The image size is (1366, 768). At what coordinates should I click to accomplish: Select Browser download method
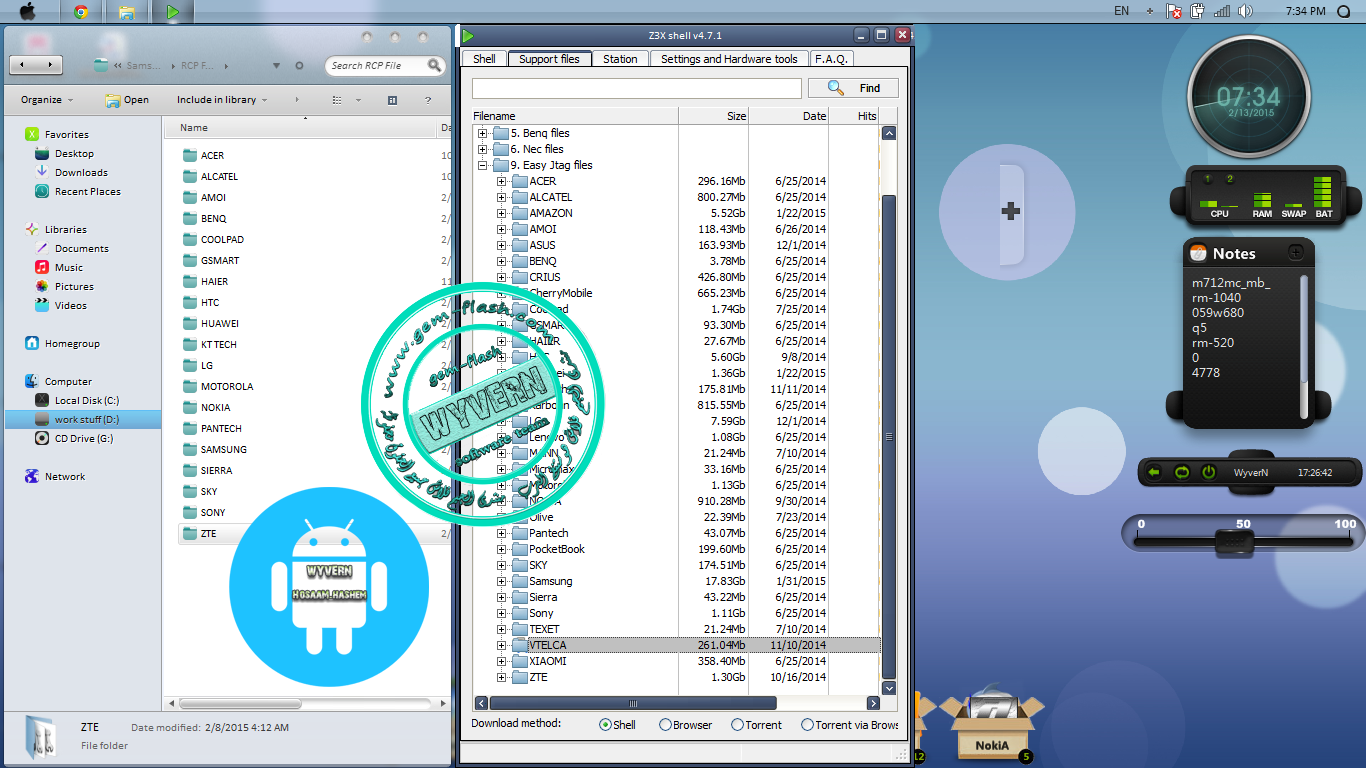(x=685, y=725)
